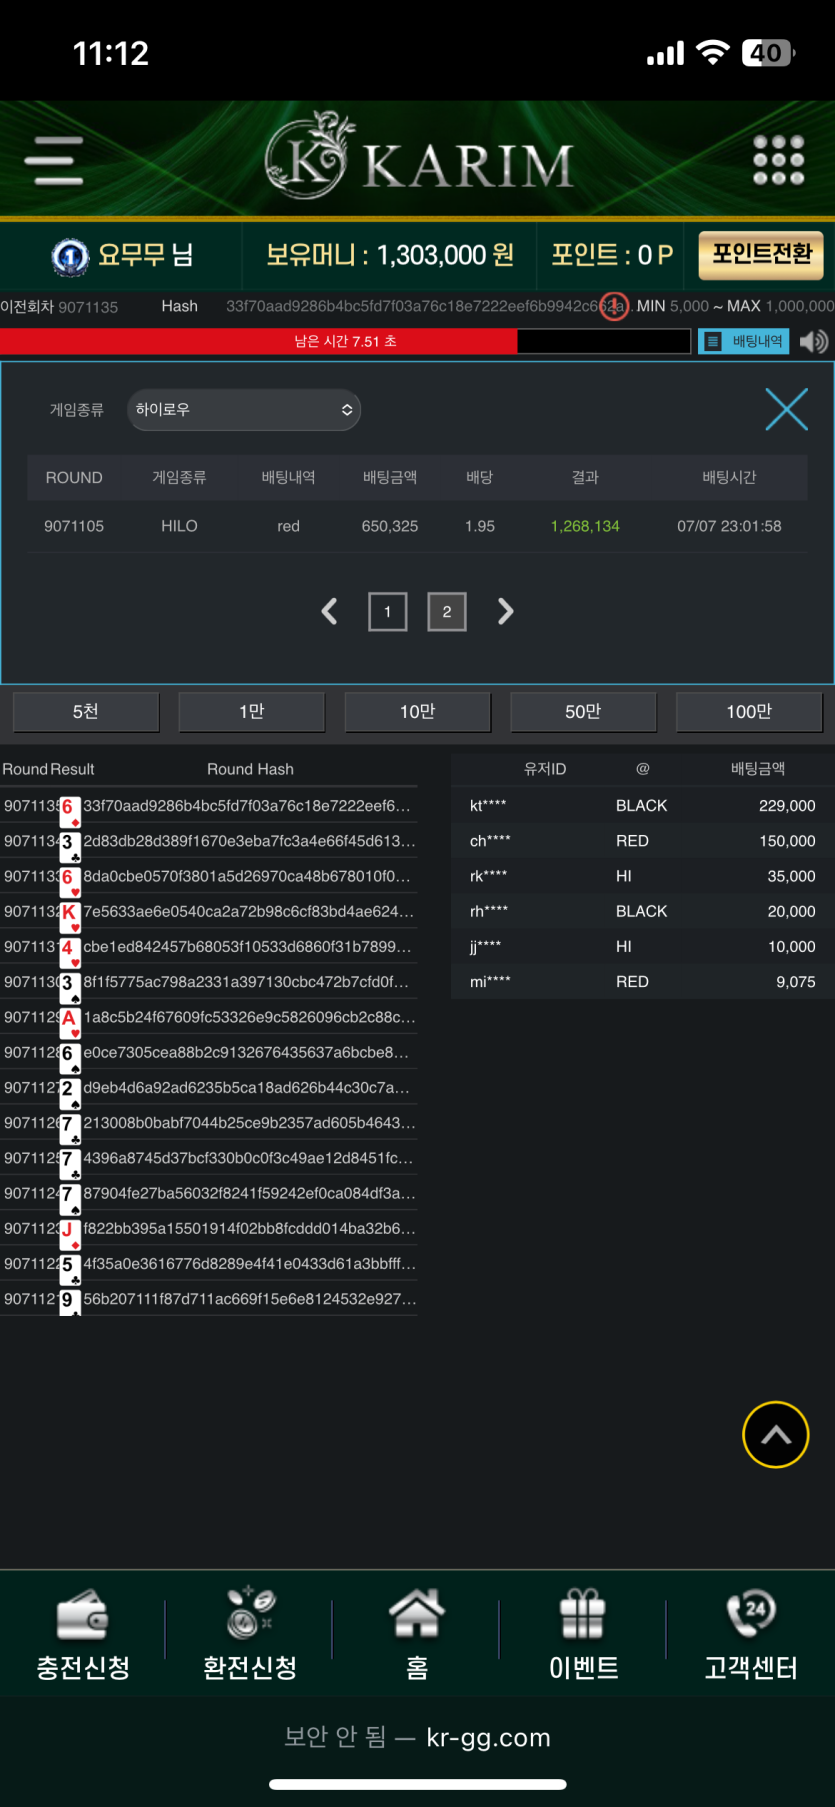Close the betting history panel
The height and width of the screenshot is (1807, 835).
(786, 410)
